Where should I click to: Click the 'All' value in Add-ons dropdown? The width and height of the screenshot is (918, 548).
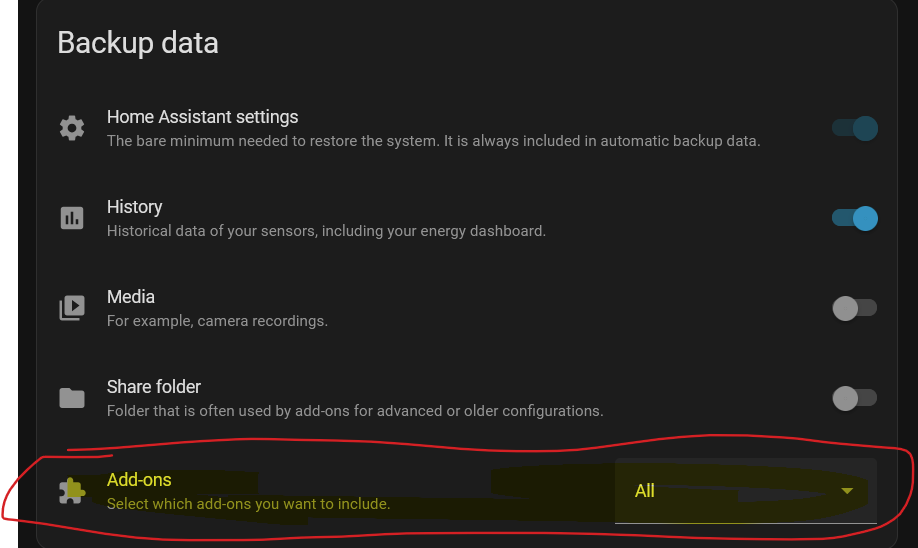[x=645, y=491]
